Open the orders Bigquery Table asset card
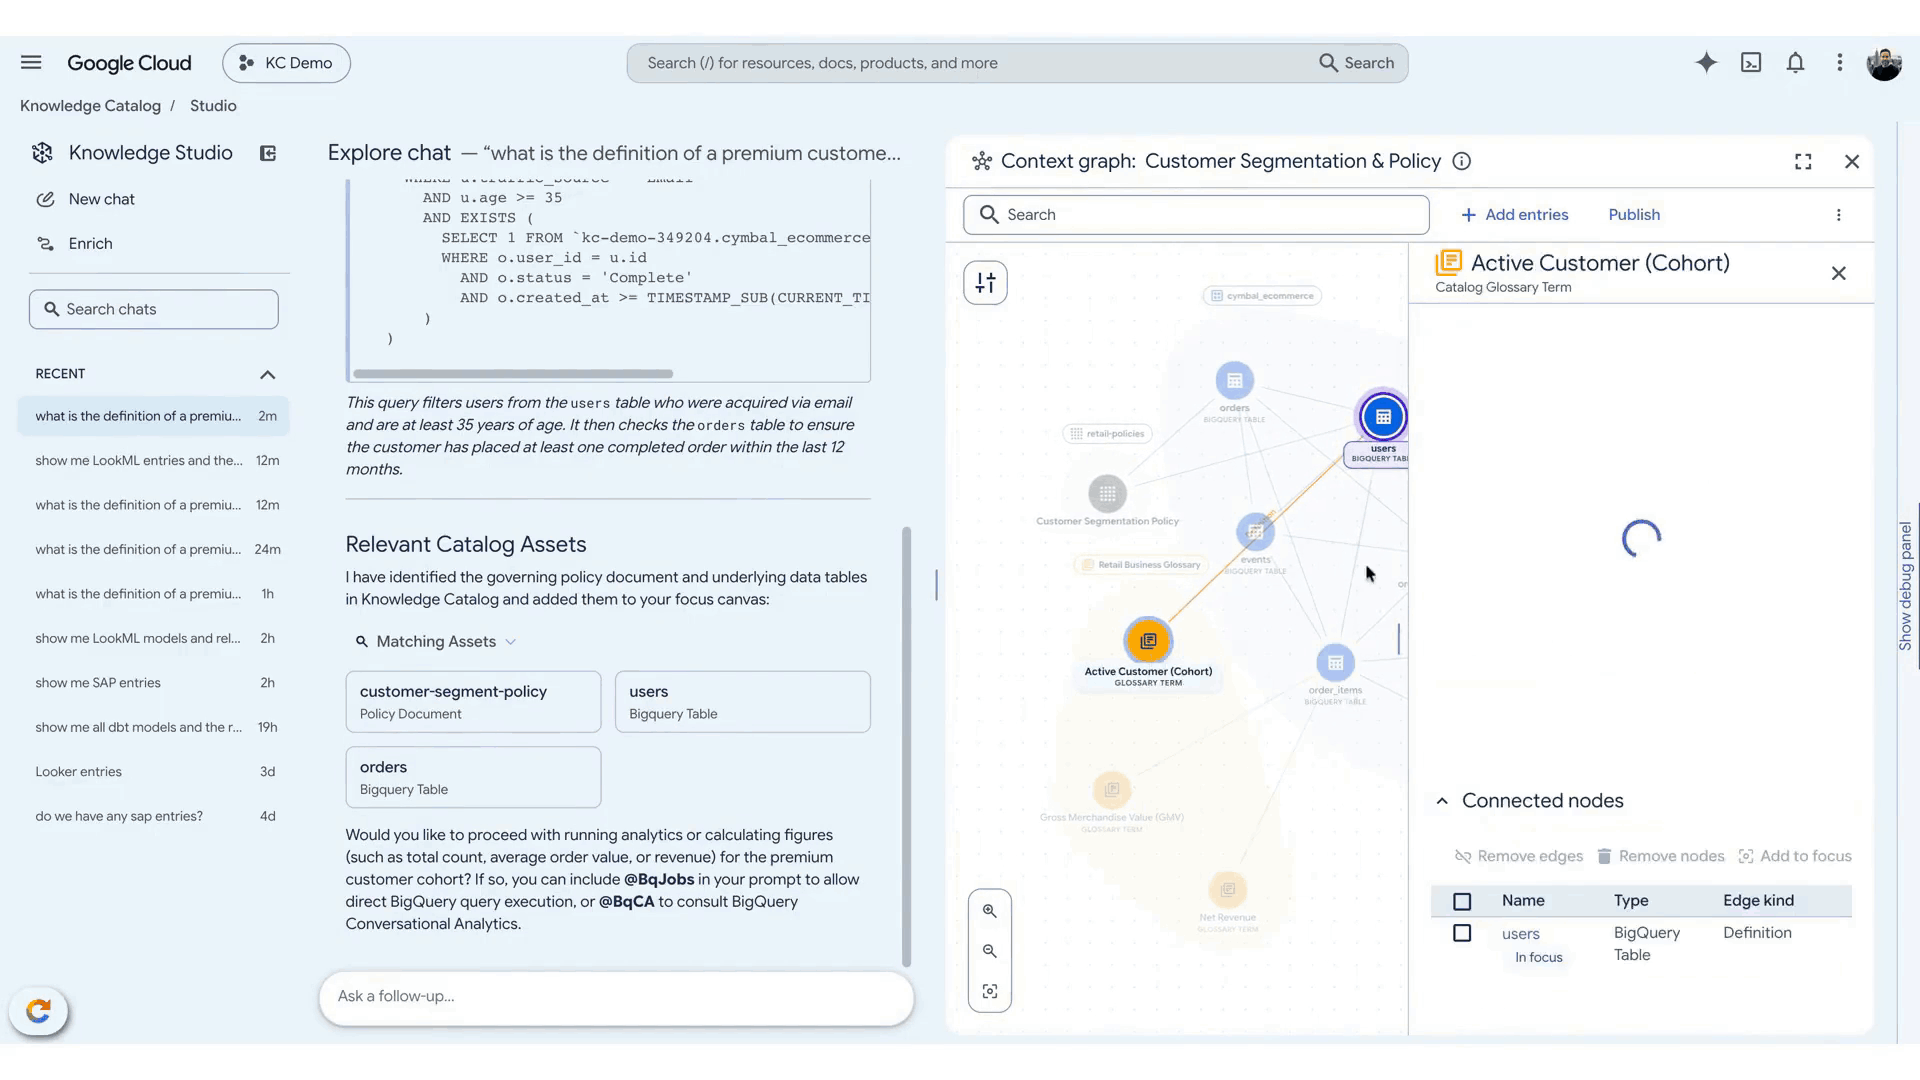1920x1080 pixels. [x=473, y=777]
